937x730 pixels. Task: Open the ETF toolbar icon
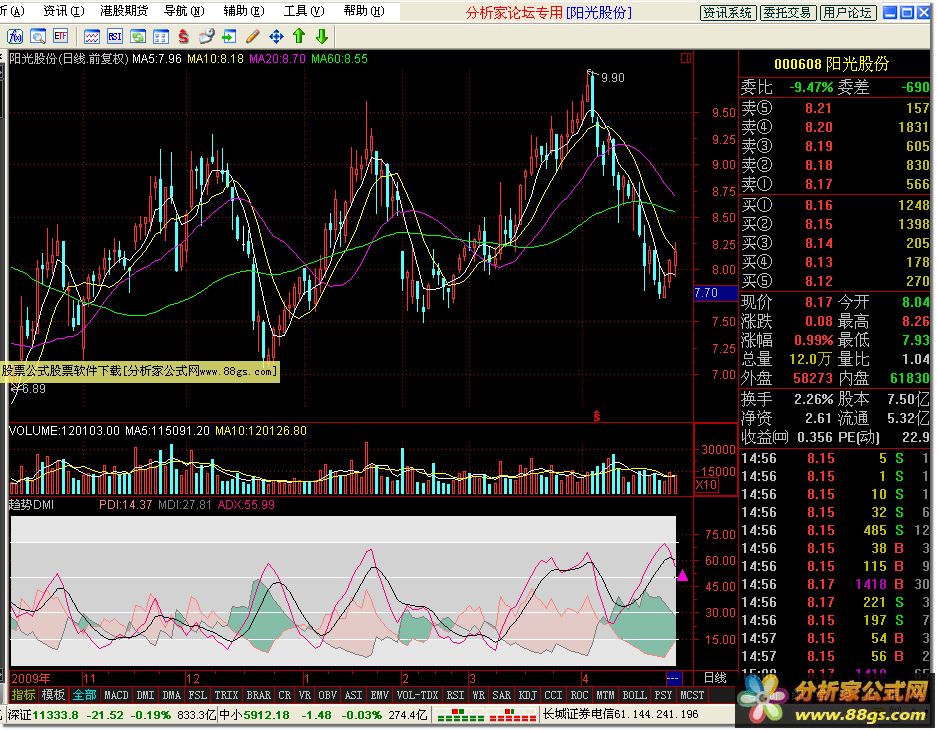pyautogui.click(x=60, y=36)
